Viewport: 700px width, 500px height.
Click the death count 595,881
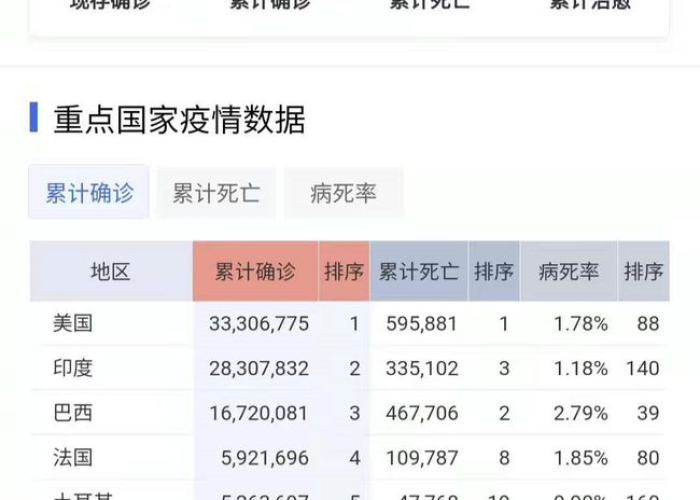[422, 324]
